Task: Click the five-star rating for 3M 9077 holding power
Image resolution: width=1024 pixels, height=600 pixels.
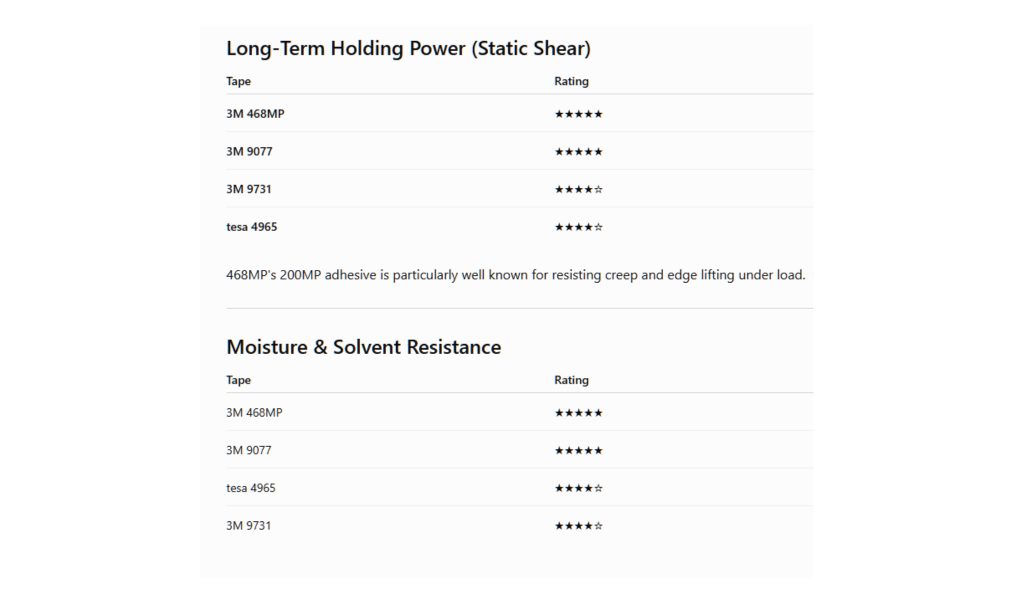Action: coord(579,152)
